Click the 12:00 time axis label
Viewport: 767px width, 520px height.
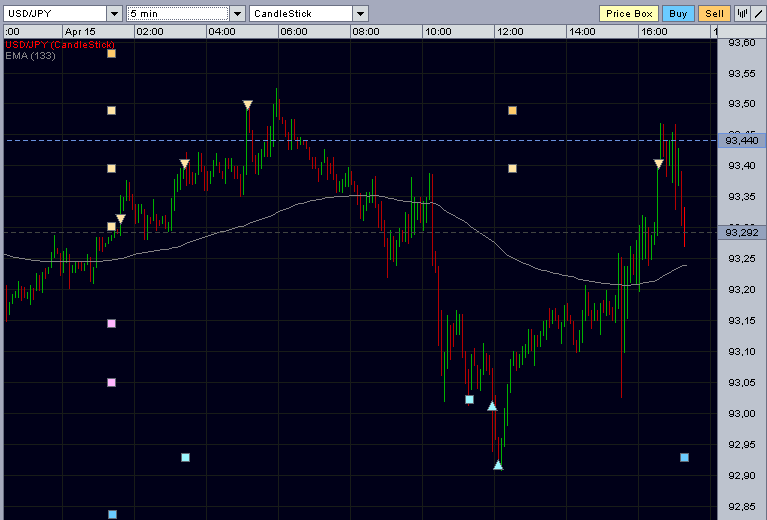click(x=510, y=32)
